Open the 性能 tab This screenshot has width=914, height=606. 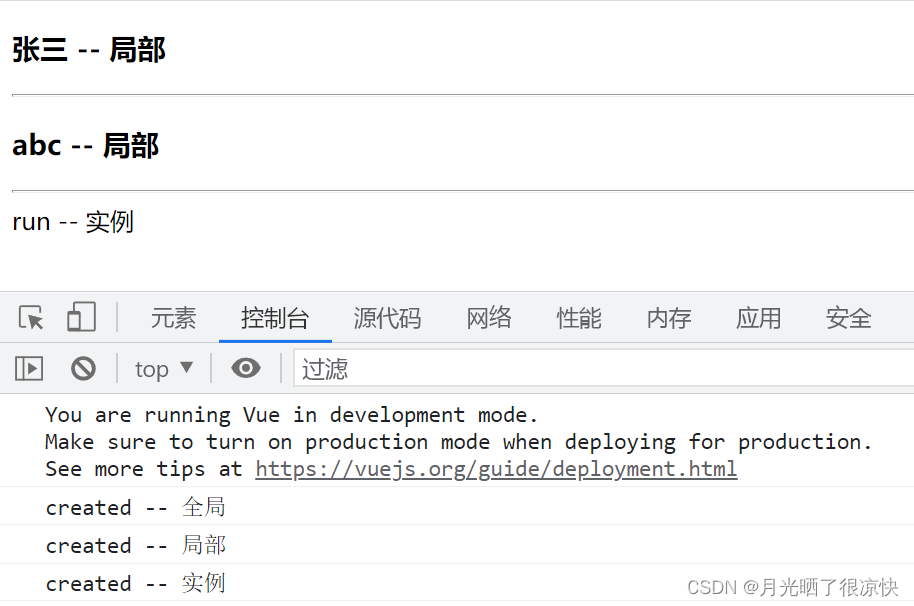coord(579,318)
